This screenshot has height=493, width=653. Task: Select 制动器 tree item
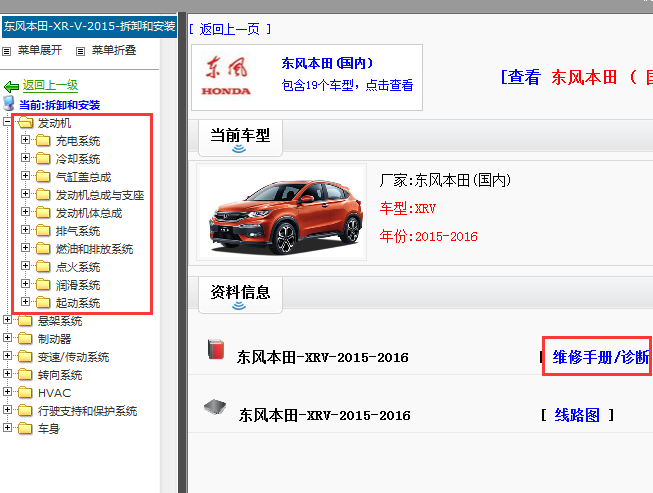tap(54, 339)
